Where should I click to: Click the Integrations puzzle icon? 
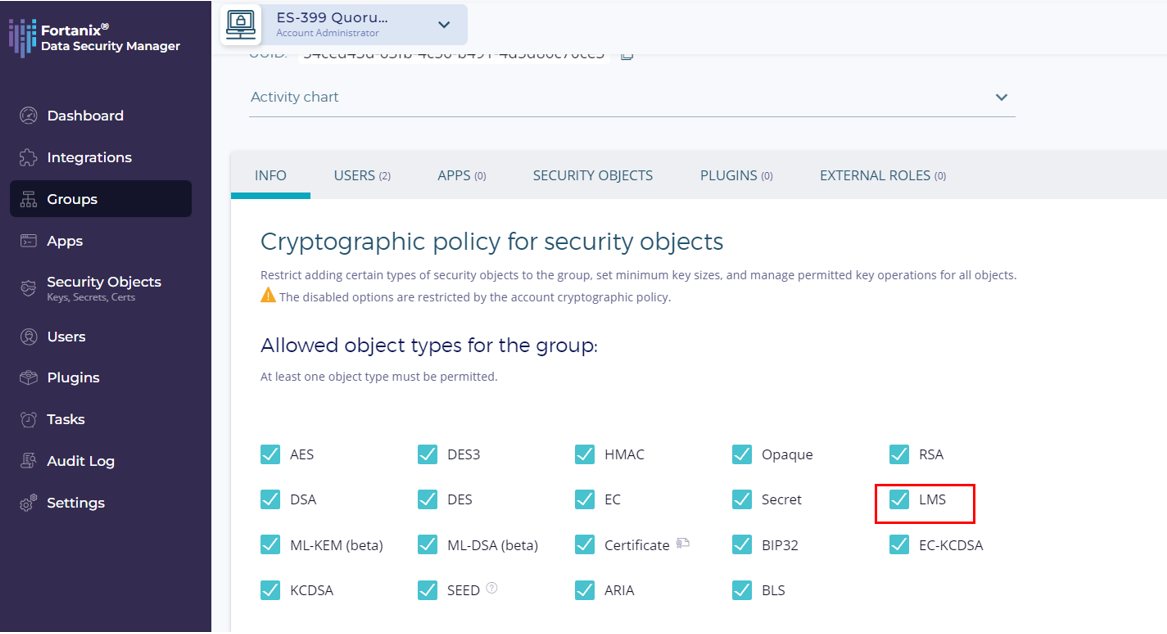(28, 158)
